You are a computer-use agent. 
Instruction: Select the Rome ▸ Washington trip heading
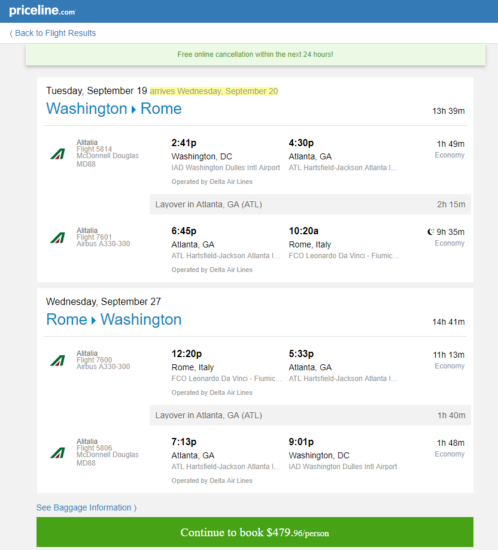[x=114, y=320]
